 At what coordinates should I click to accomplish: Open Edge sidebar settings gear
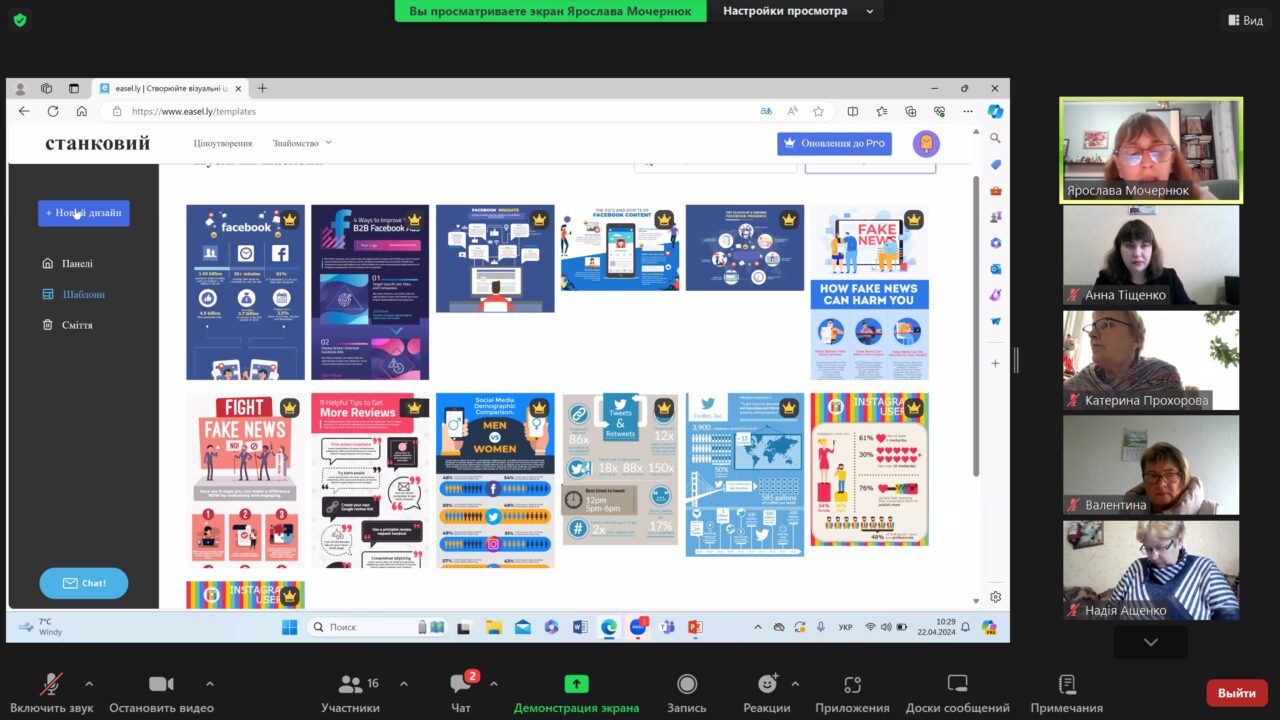click(x=995, y=597)
